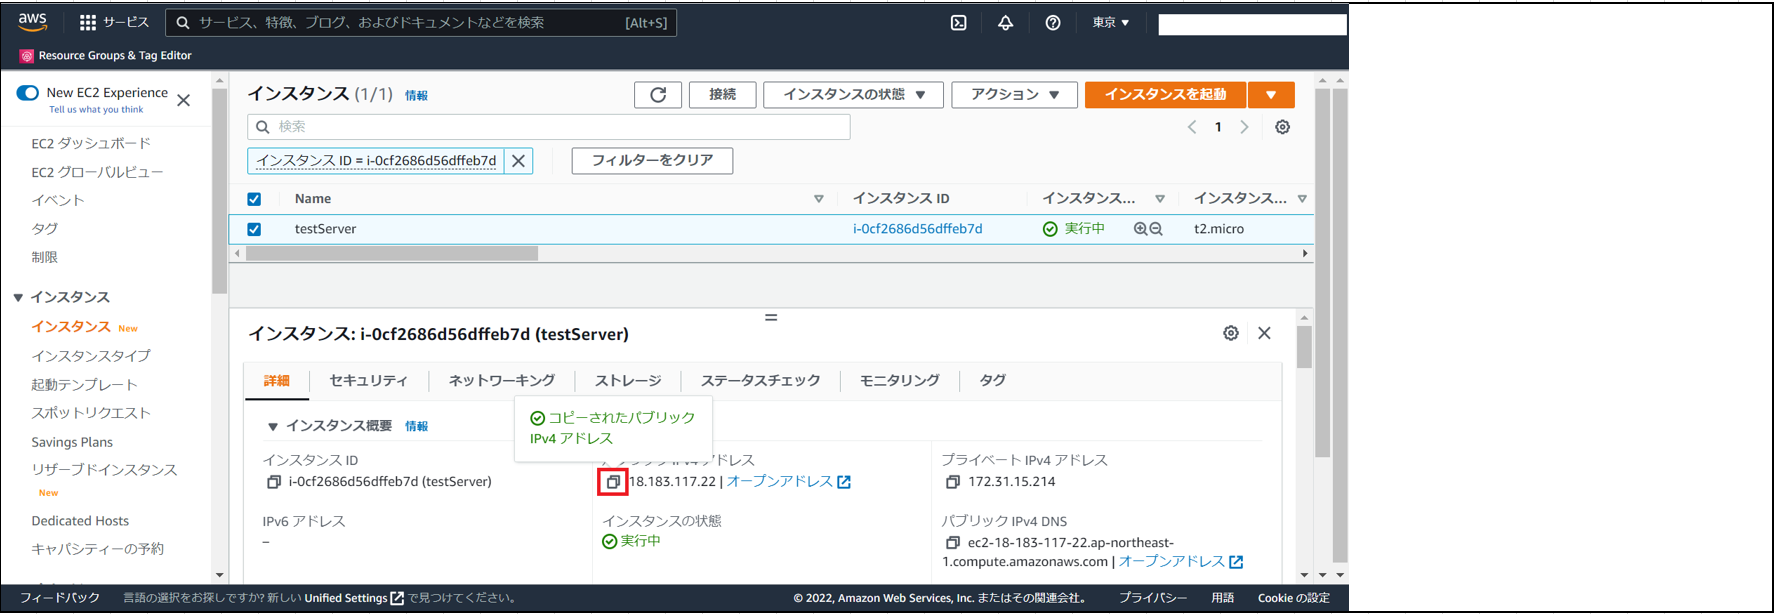Viewport: 1775px width, 614px height.
Task: Click zoom-in icon next to running status
Action: pos(1140,229)
